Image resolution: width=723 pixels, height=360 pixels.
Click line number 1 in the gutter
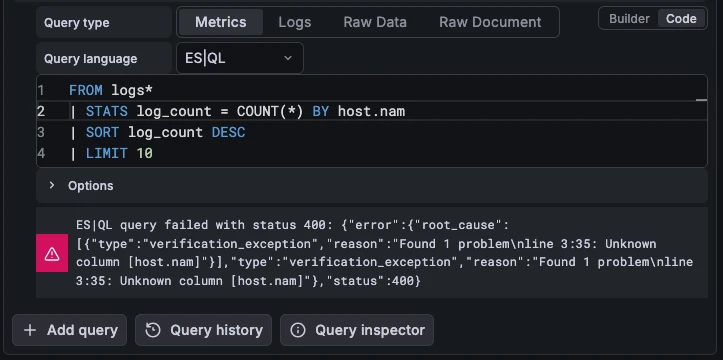[41, 90]
